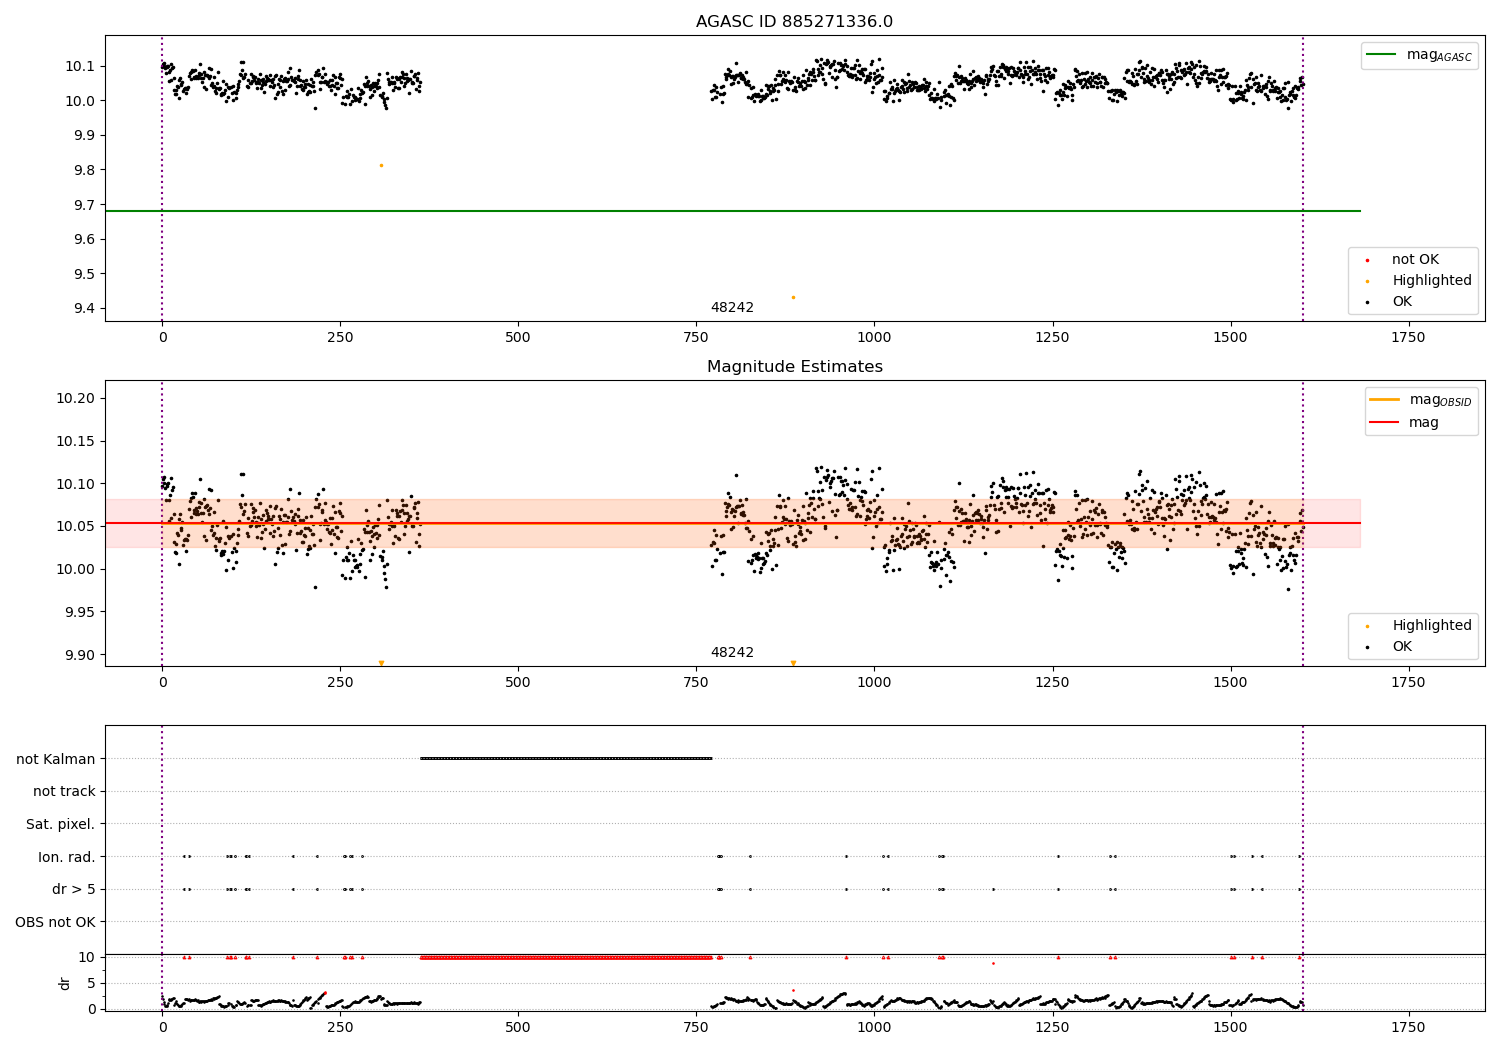1500x1050 pixels.
Task: Click the x-tick label 500 under the middle plot
Action: [x=518, y=683]
